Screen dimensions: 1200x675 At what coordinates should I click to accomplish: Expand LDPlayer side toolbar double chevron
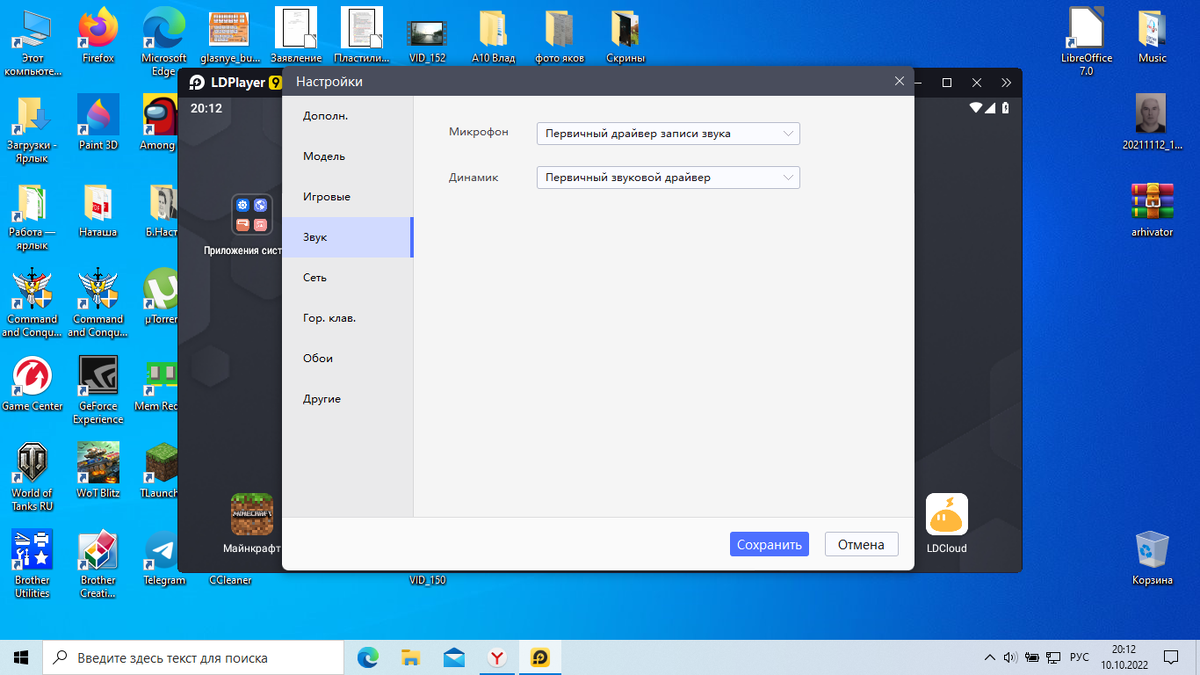pyautogui.click(x=1006, y=82)
